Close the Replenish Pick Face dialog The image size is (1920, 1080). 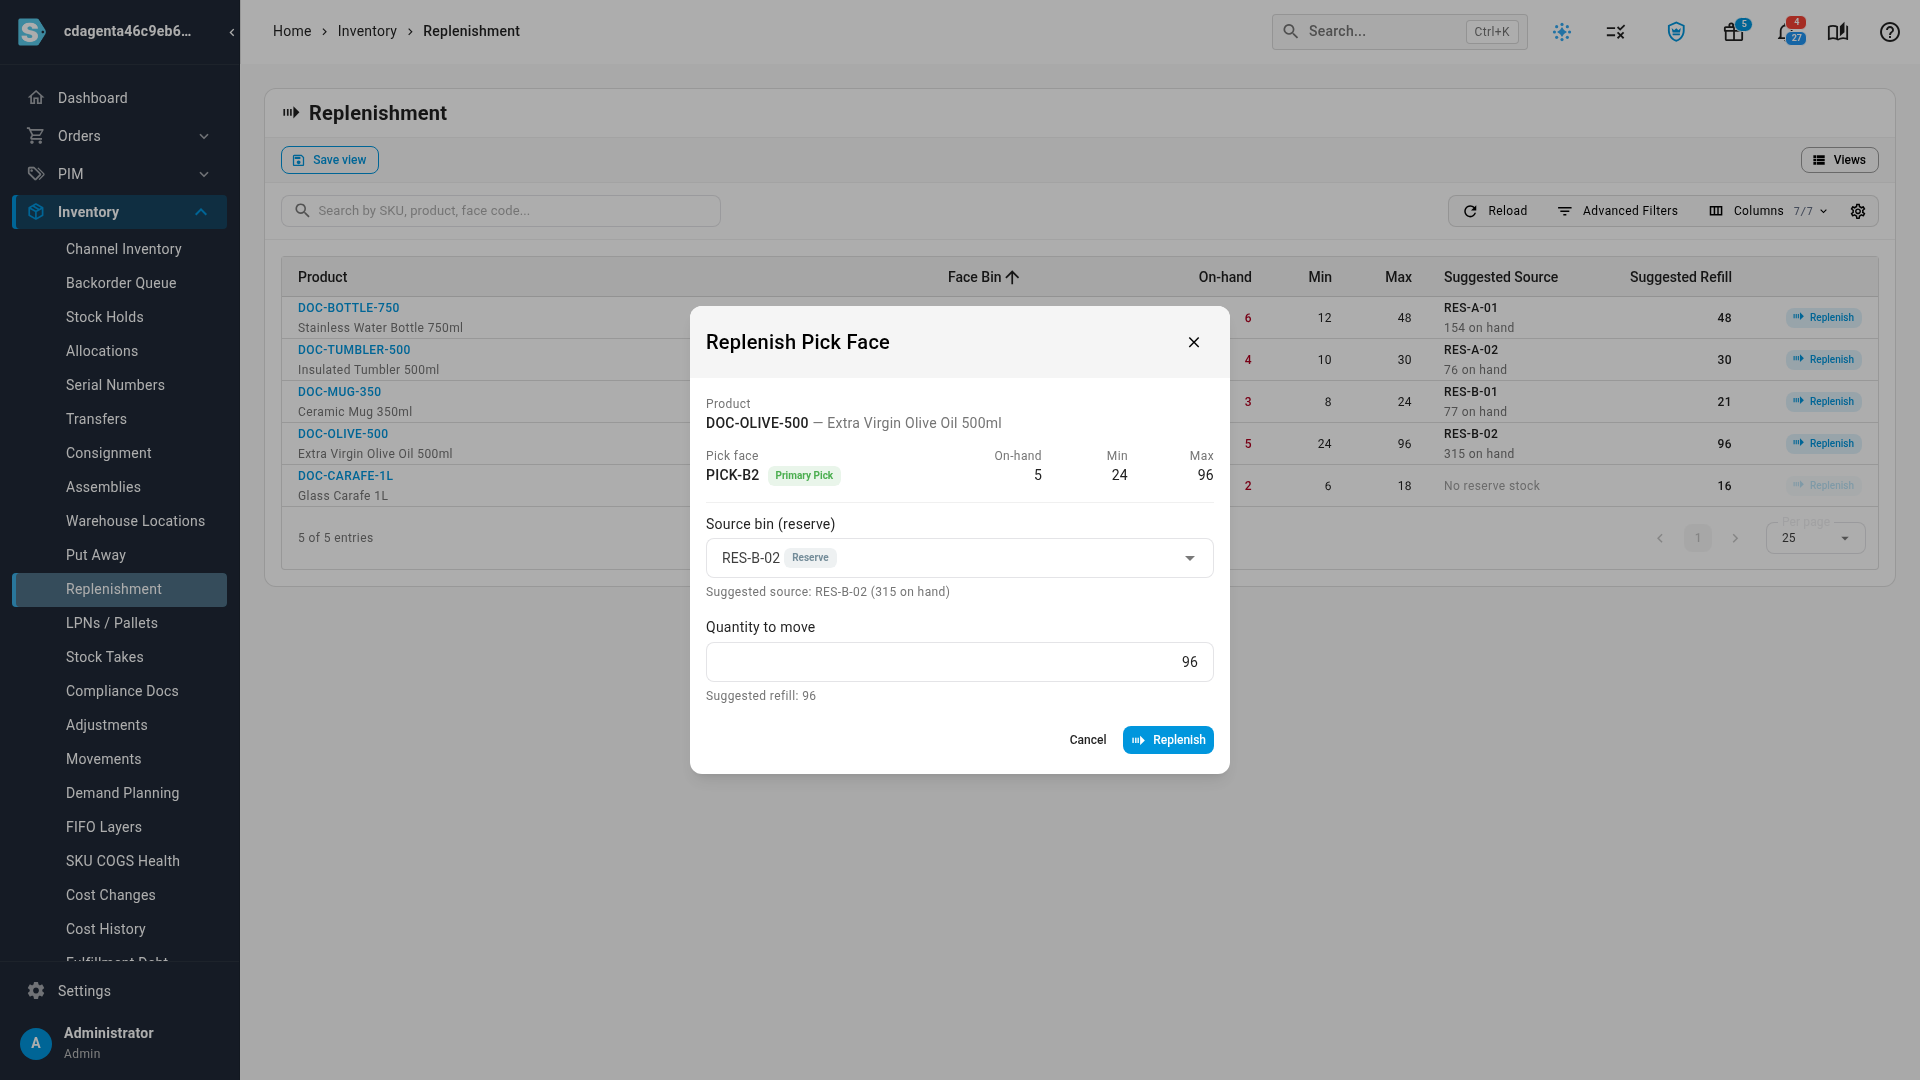point(1194,342)
